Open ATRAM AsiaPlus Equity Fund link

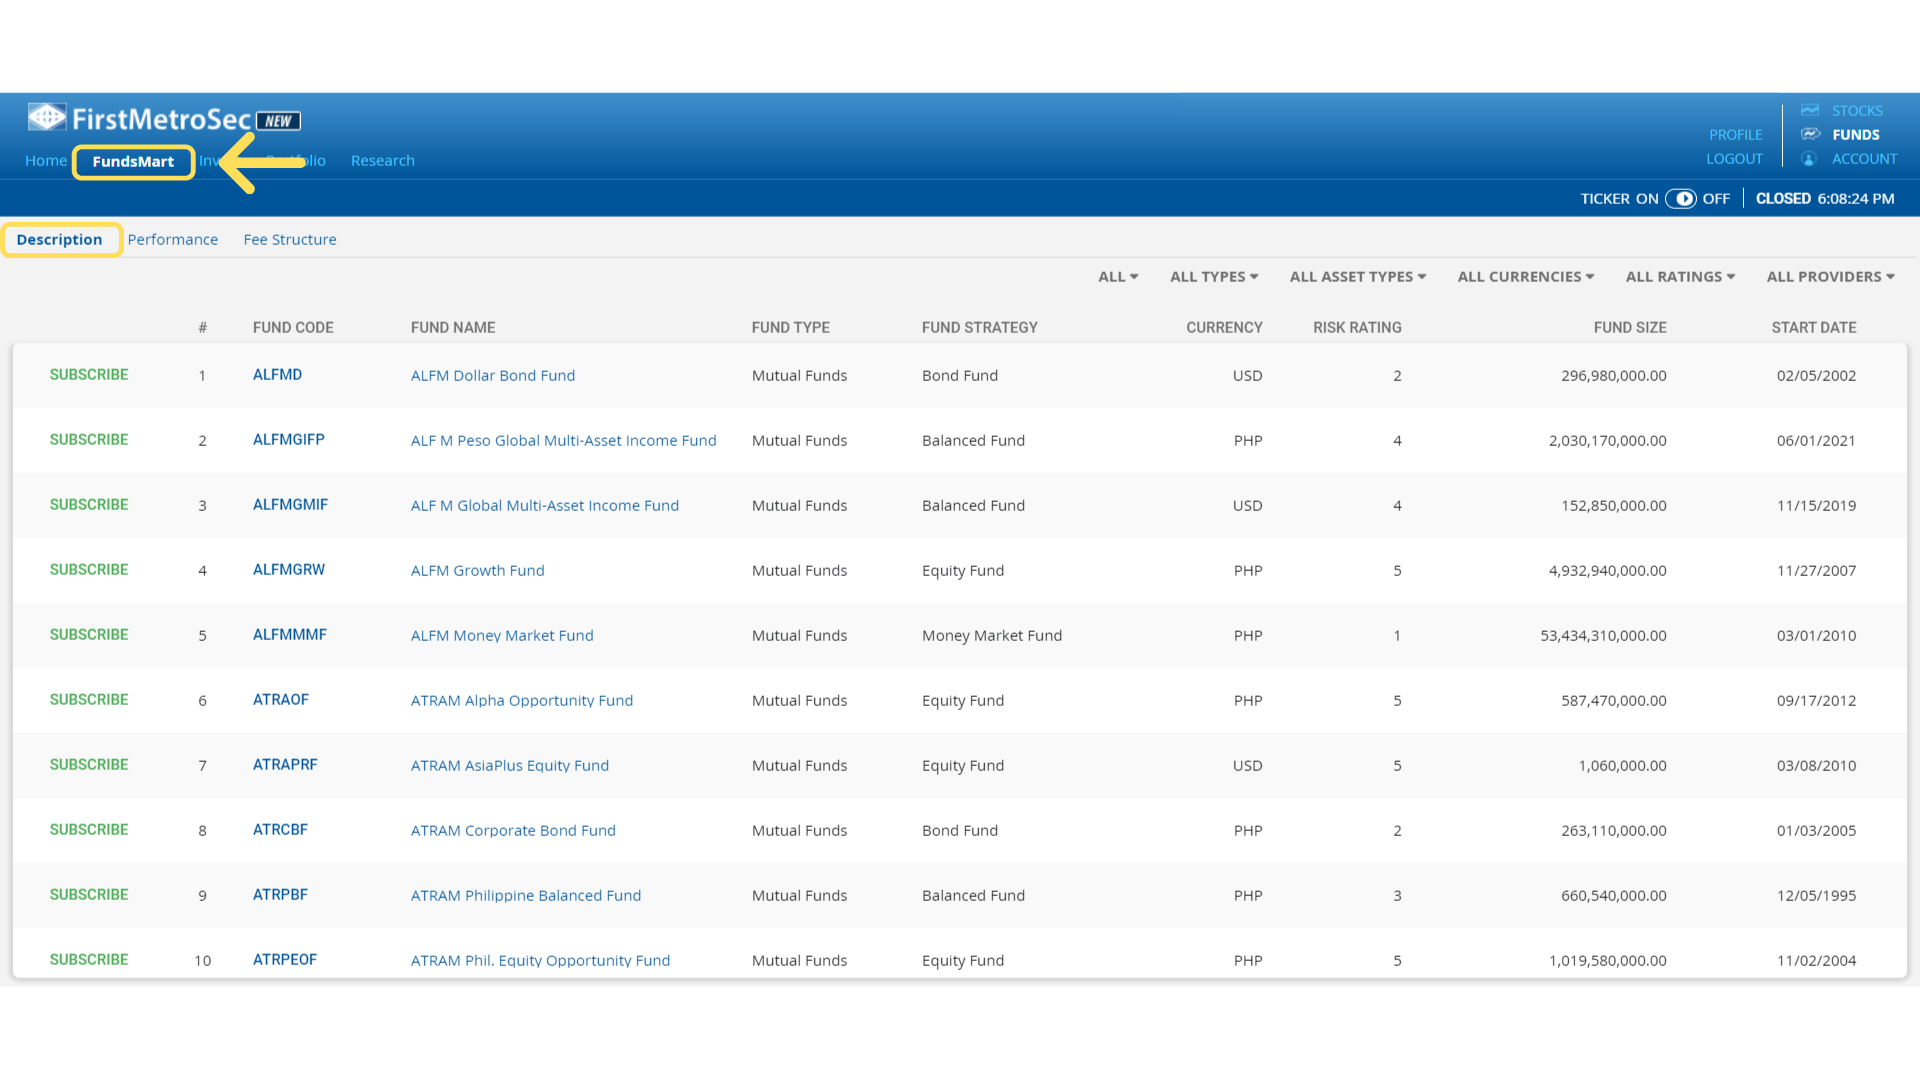[x=509, y=766]
